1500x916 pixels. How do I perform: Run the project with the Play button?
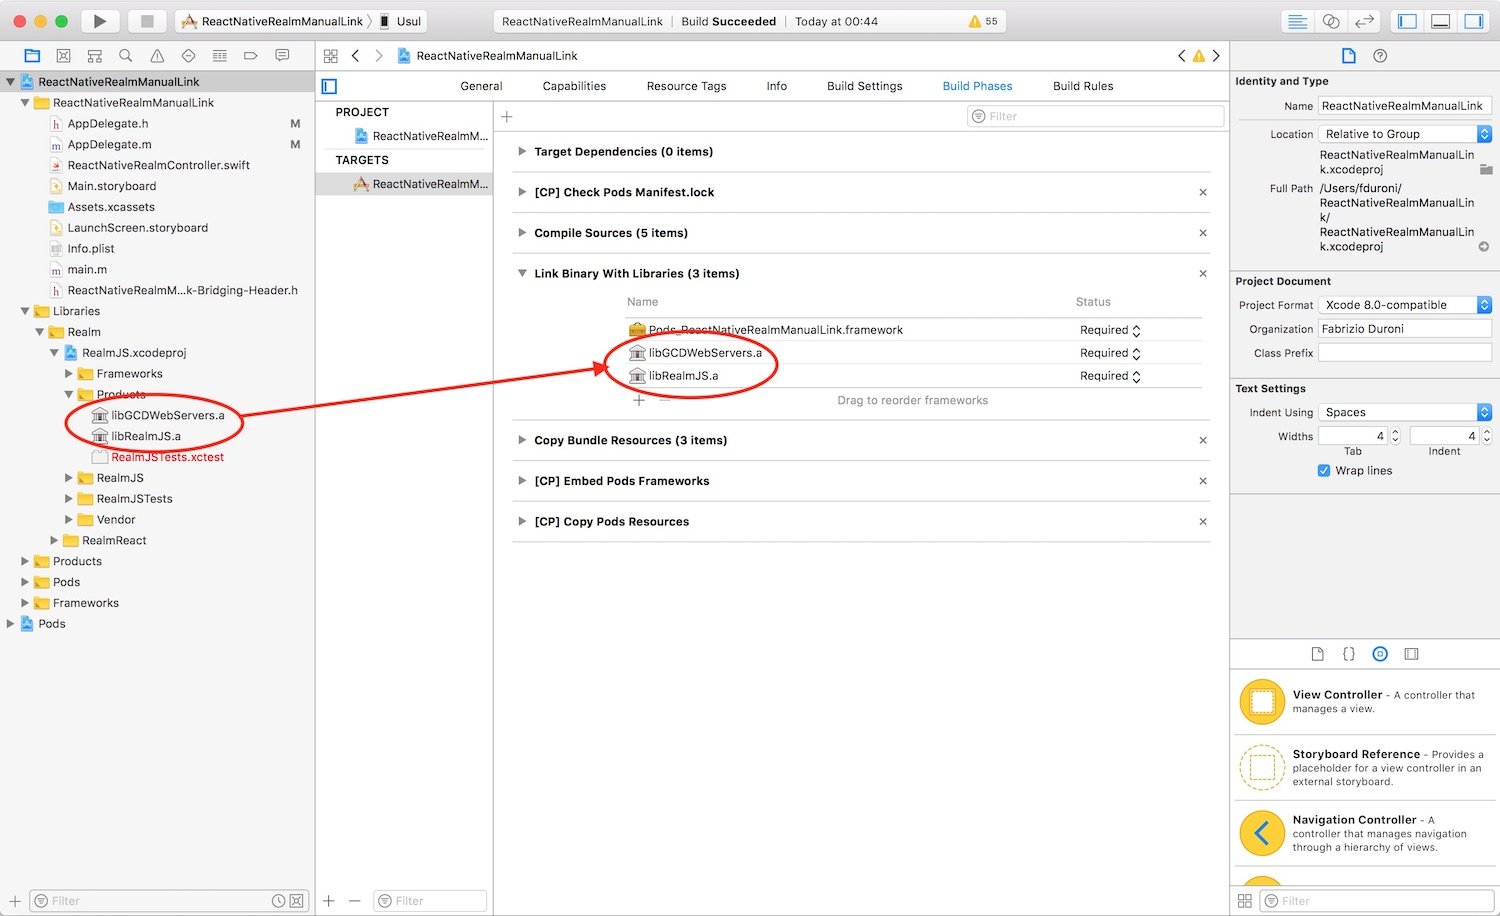(x=99, y=21)
